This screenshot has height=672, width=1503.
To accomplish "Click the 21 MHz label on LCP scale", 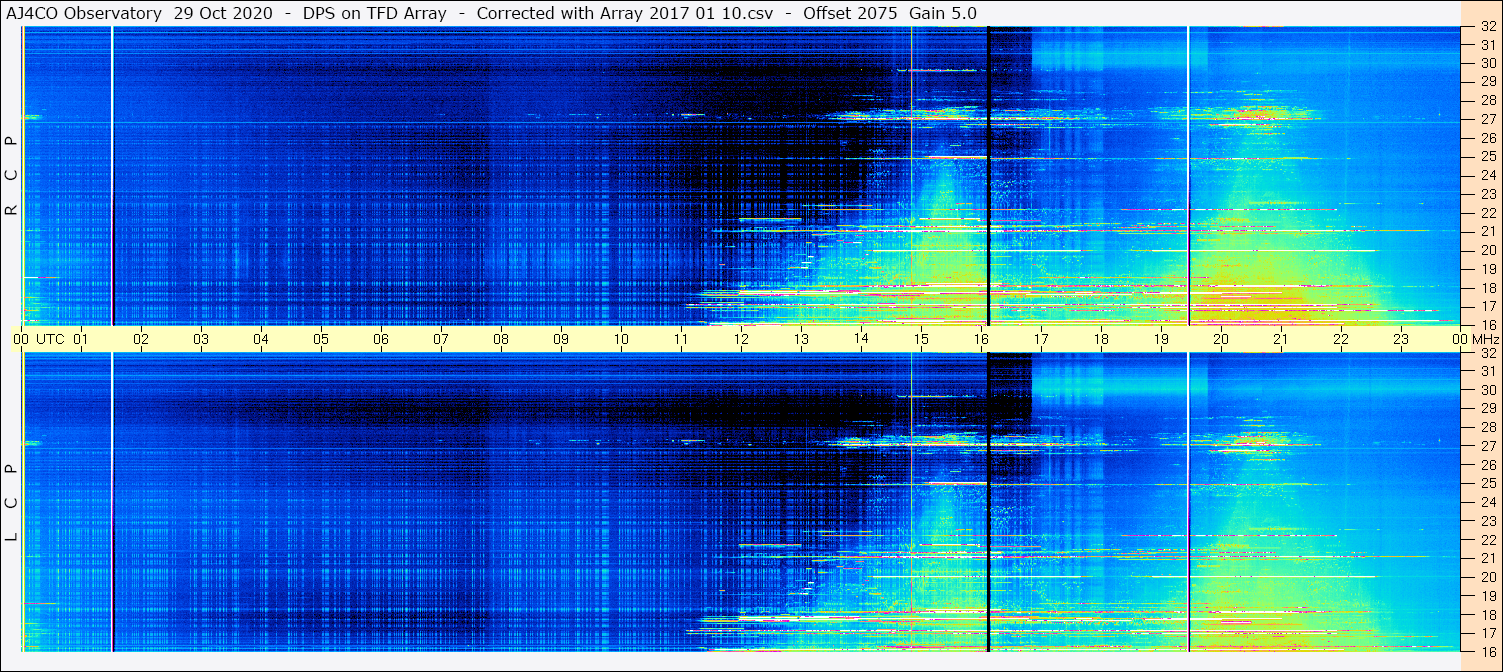I will (1487, 558).
